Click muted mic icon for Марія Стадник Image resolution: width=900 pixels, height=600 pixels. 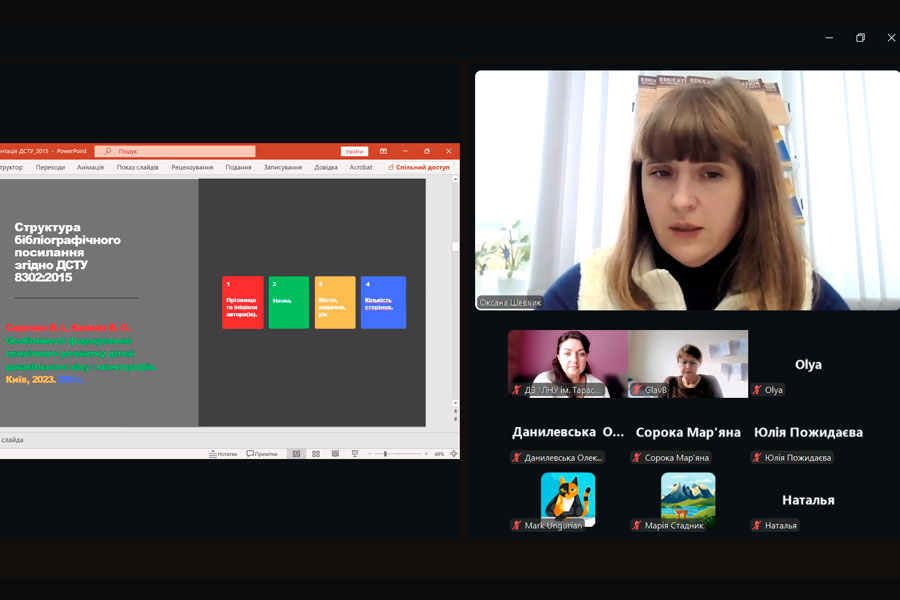[x=637, y=525]
